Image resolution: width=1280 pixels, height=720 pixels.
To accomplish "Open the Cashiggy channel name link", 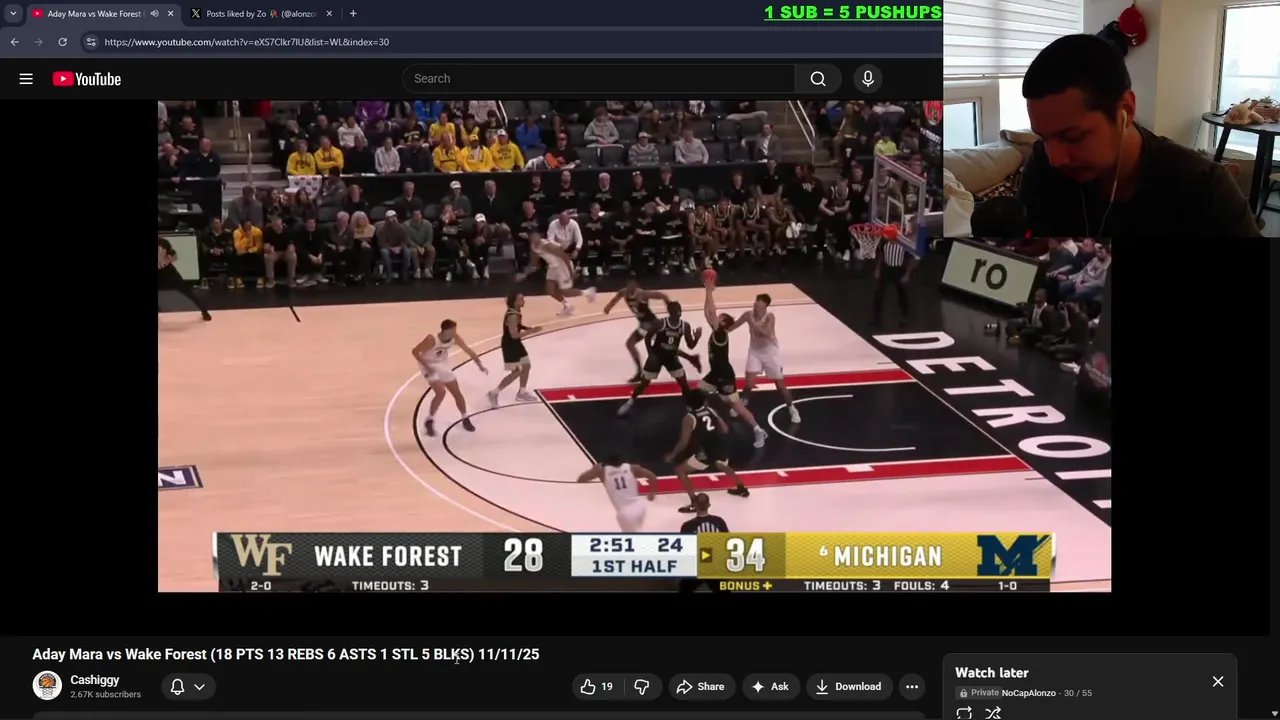I will pyautogui.click(x=94, y=680).
